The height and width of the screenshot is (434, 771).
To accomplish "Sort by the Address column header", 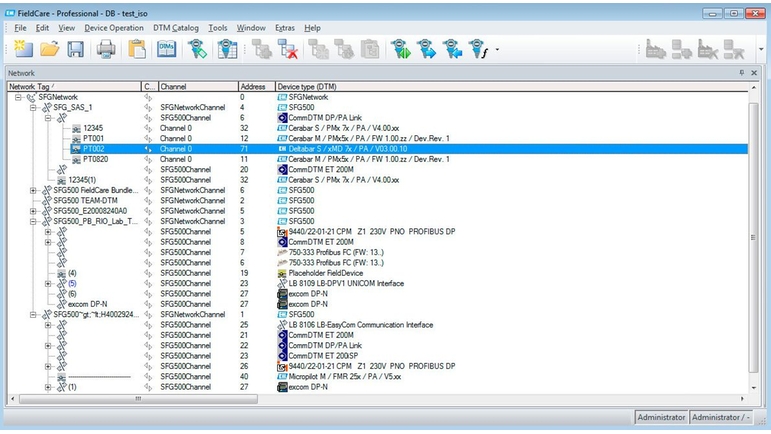I will [x=255, y=86].
